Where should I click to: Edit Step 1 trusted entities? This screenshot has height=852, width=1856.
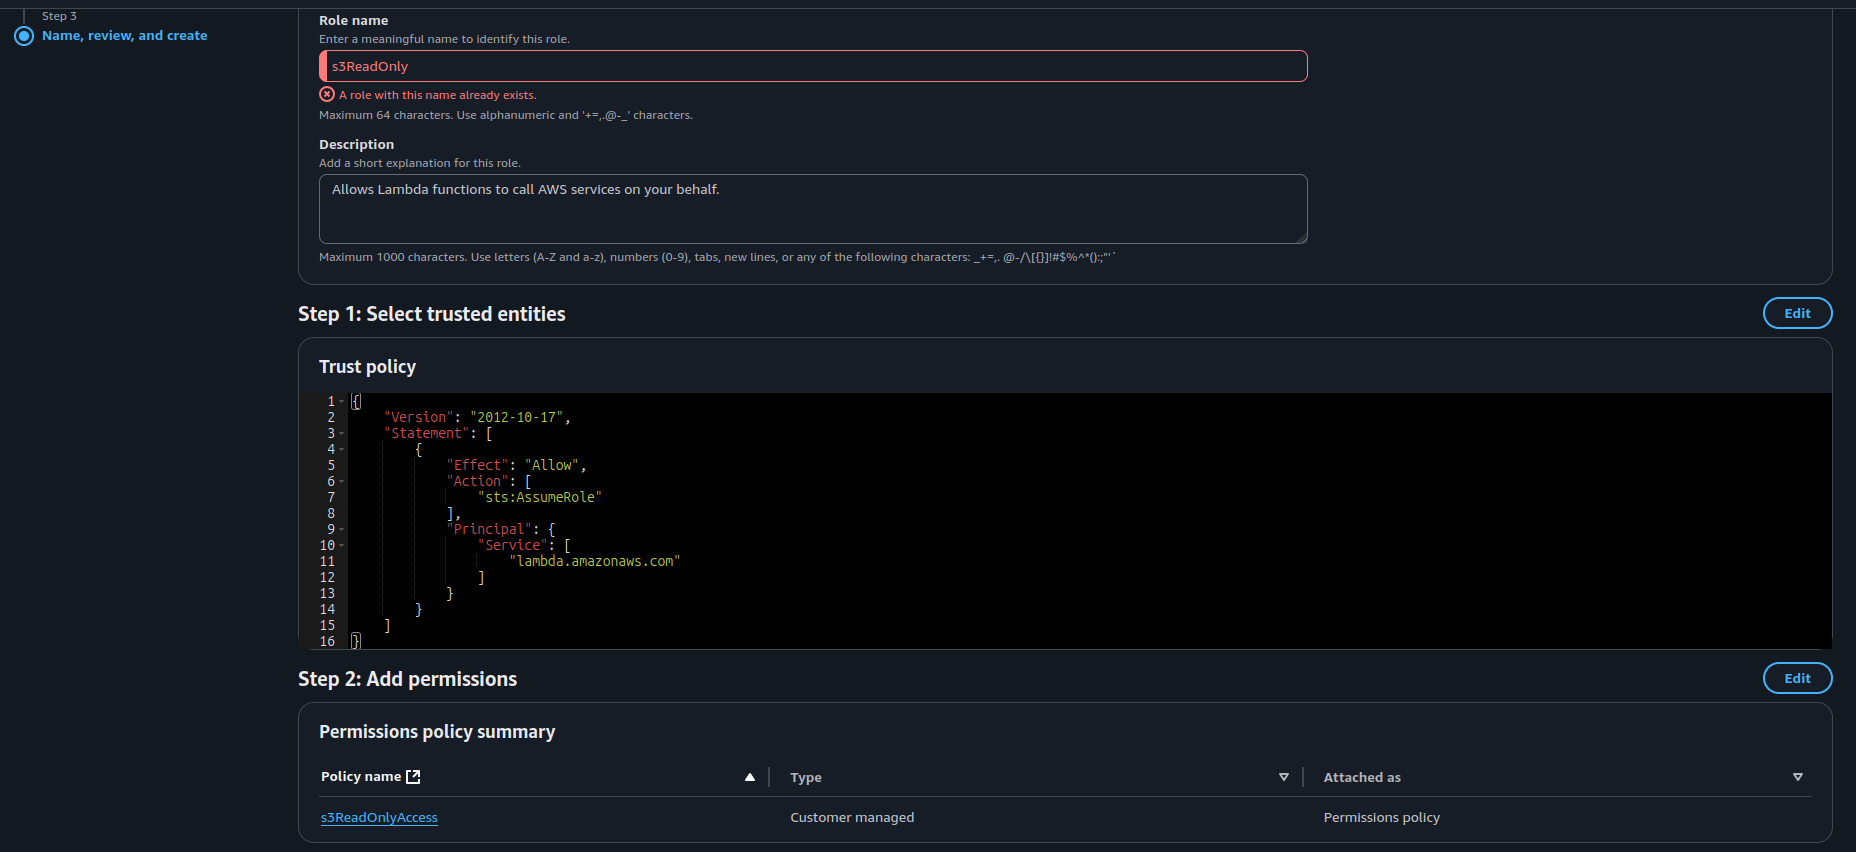(x=1797, y=313)
